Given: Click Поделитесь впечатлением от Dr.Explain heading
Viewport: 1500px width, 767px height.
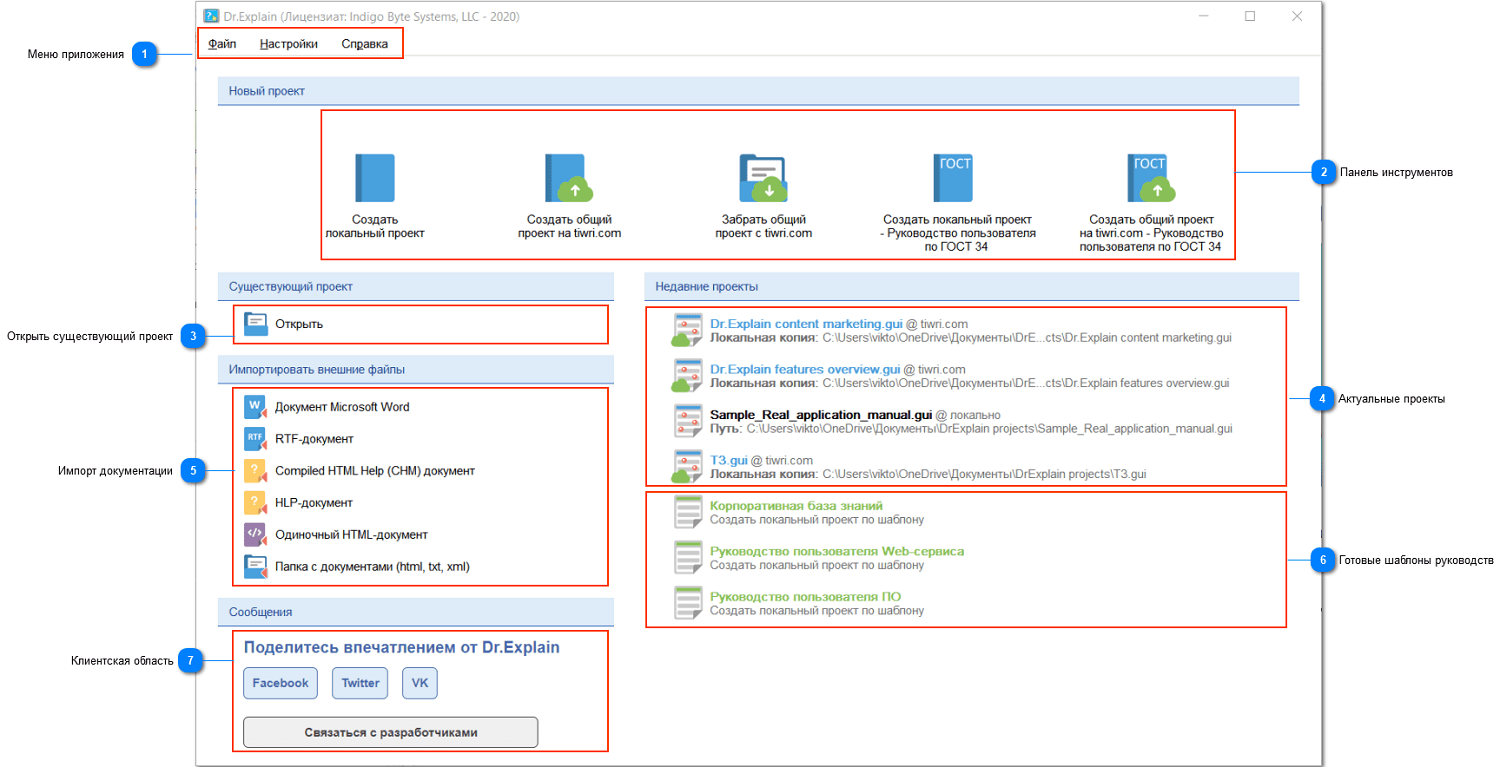Looking at the screenshot, I should click(x=402, y=647).
